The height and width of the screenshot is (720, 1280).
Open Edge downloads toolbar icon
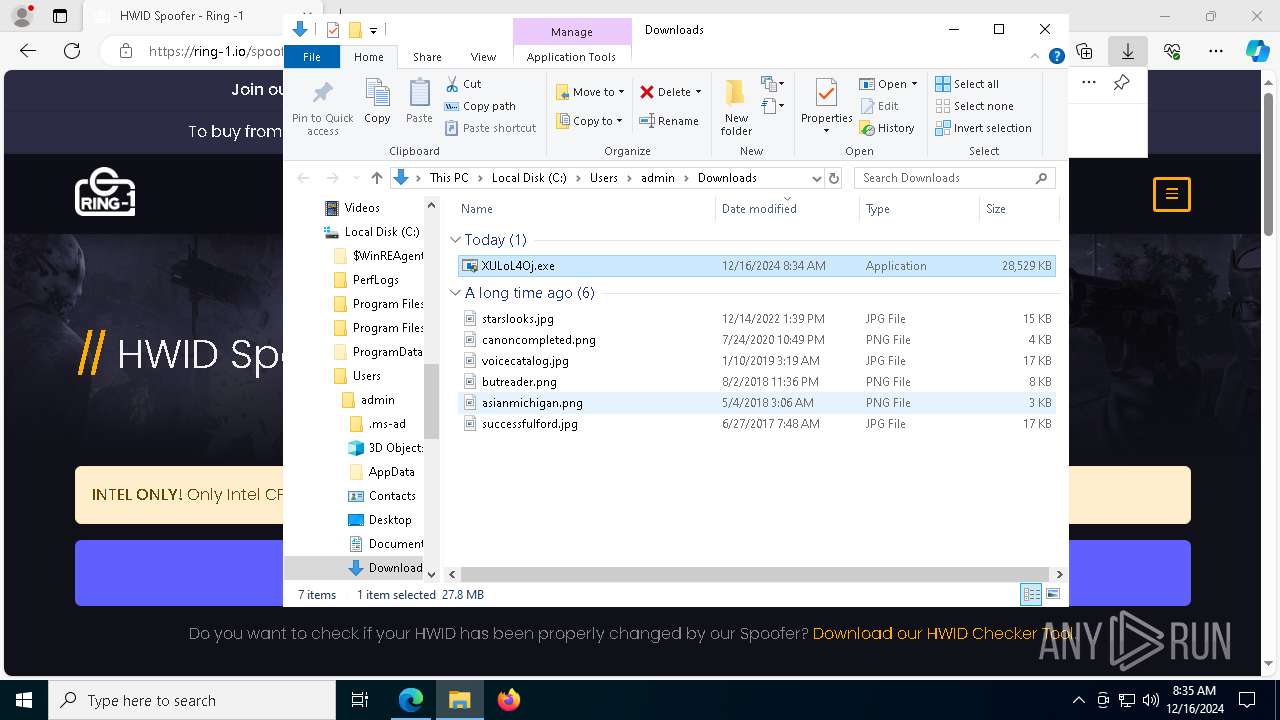1127,51
